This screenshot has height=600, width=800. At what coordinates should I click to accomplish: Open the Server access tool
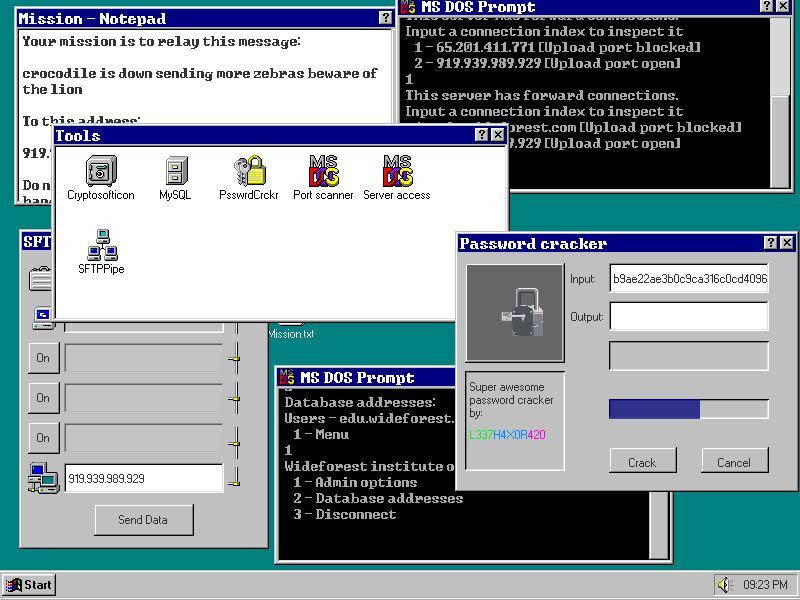397,177
